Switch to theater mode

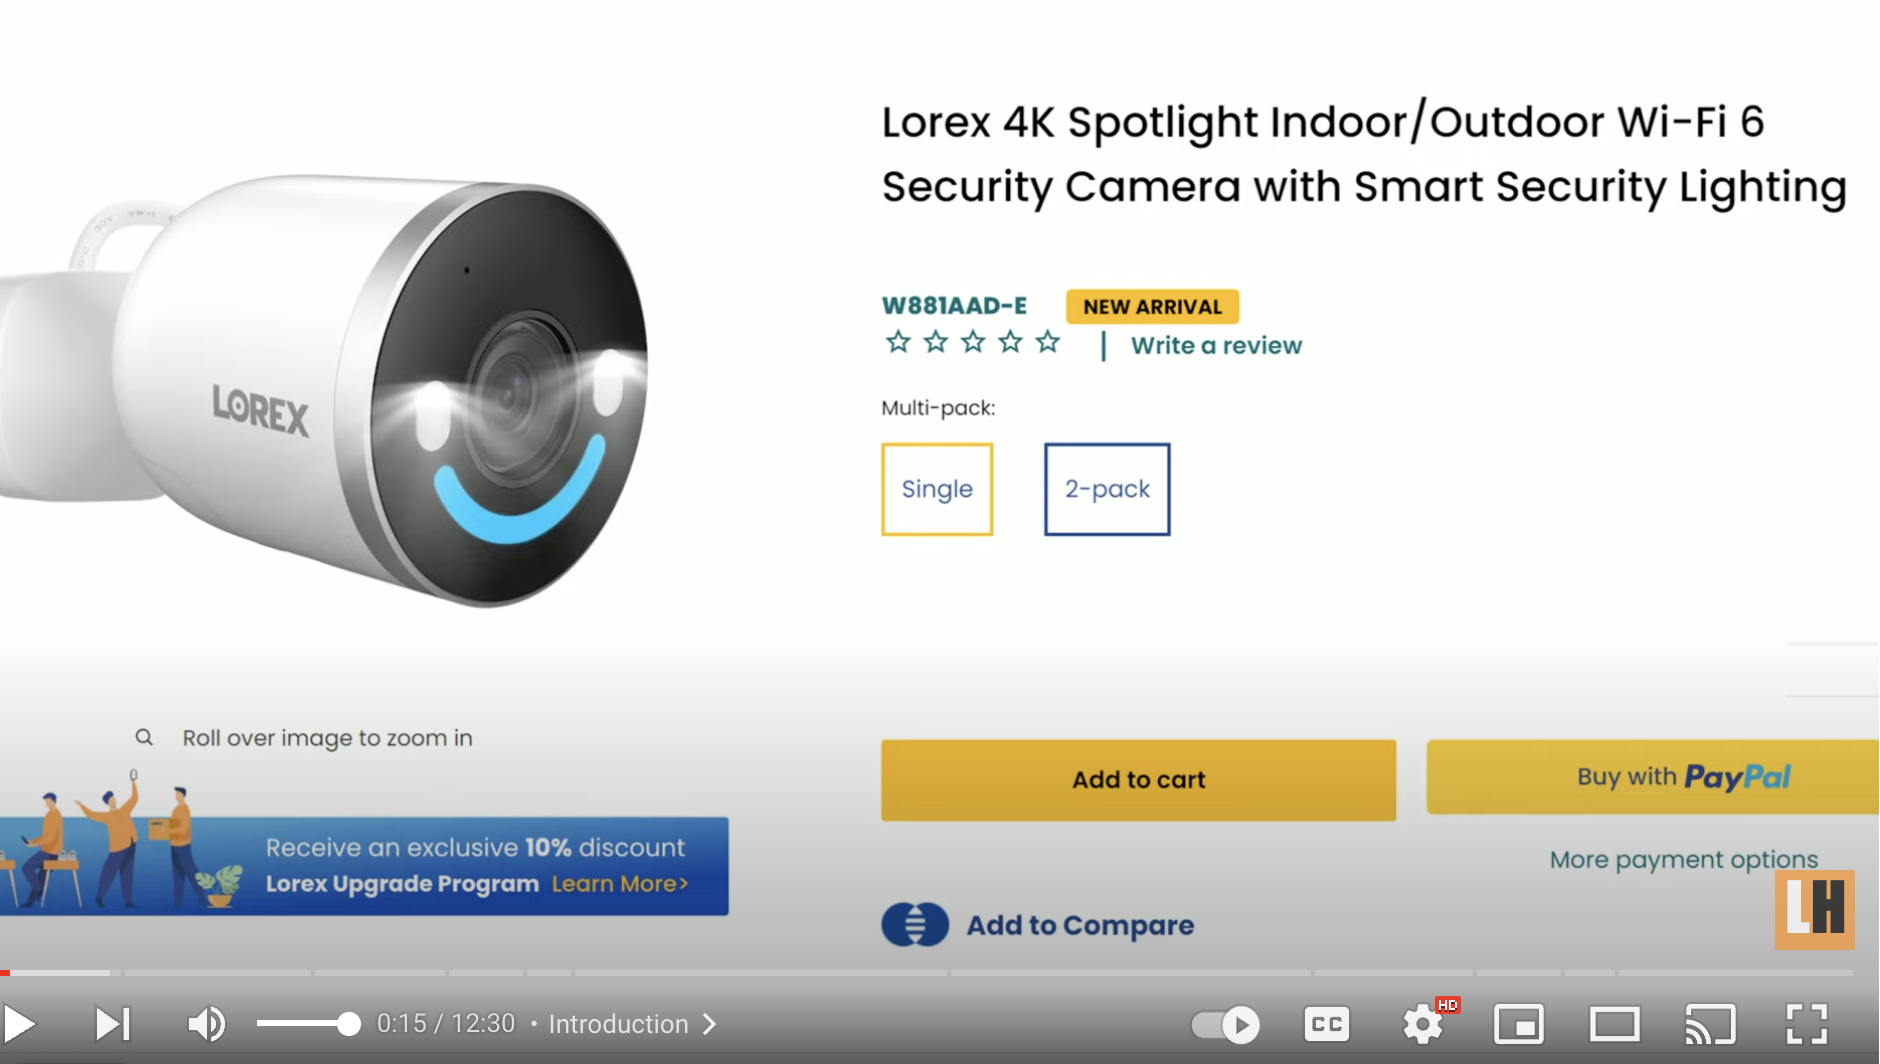coord(1614,1024)
